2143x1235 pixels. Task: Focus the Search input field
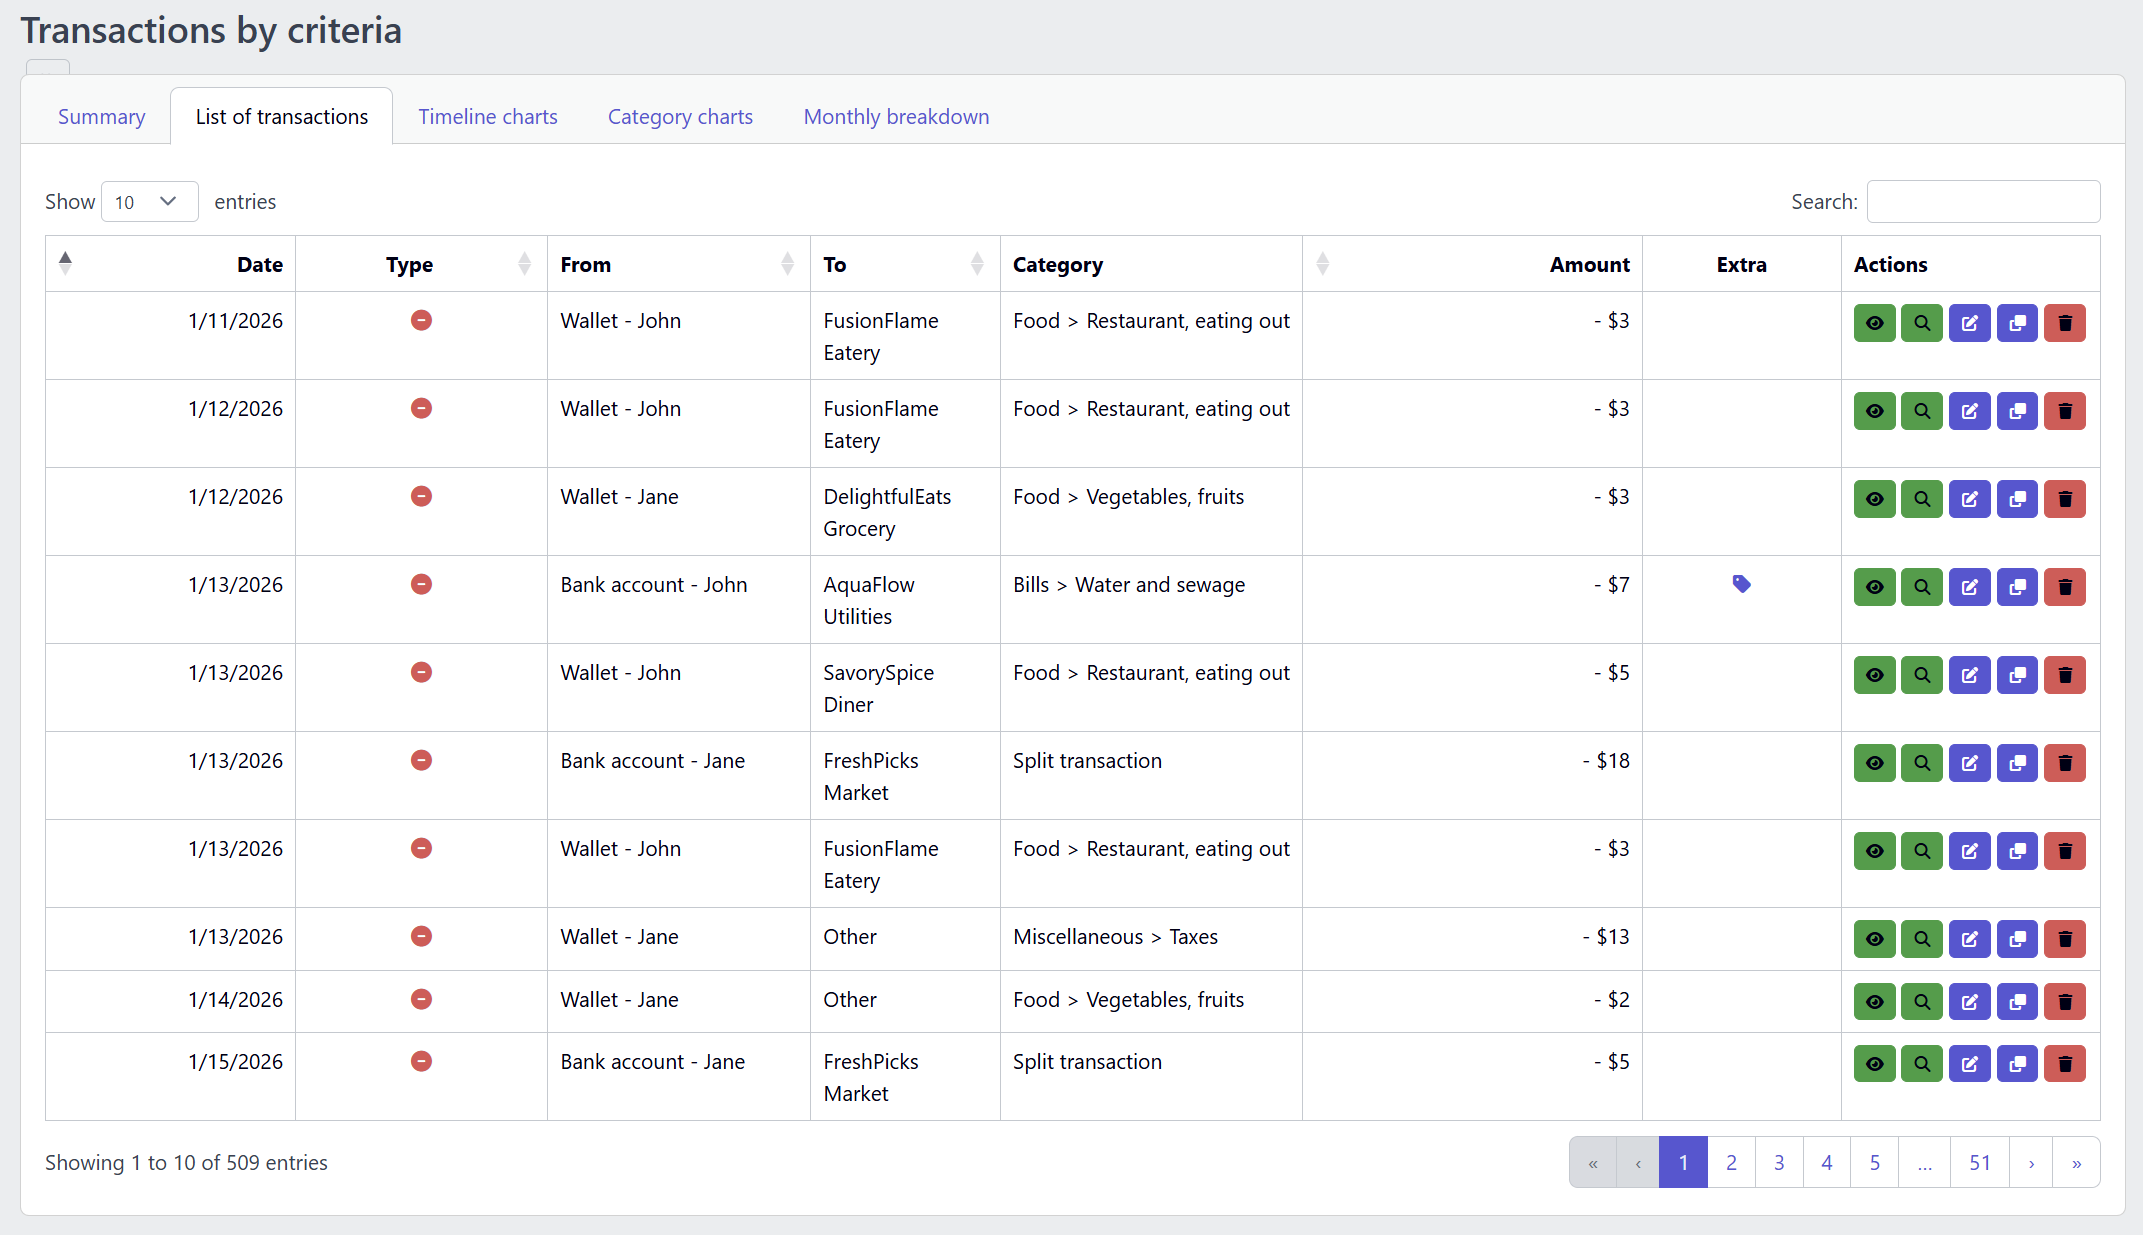coord(1983,202)
